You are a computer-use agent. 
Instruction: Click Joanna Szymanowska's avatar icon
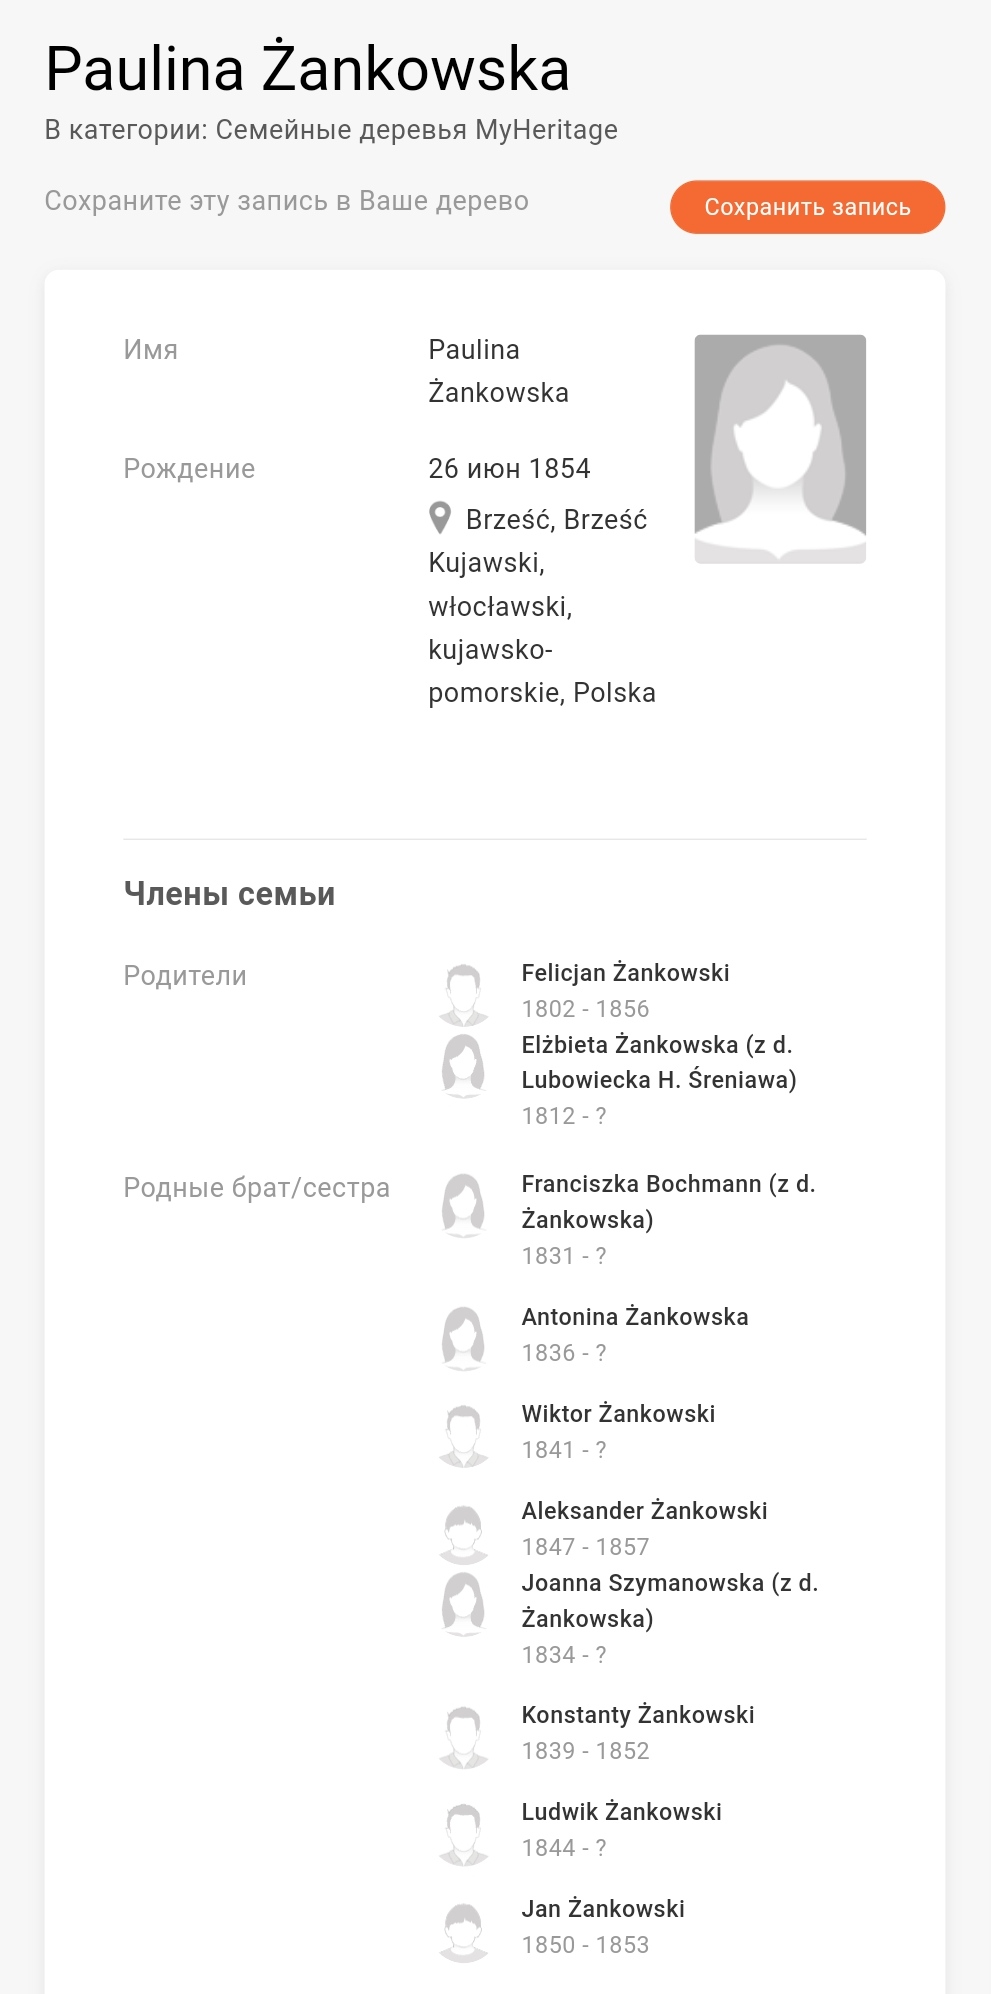(463, 1603)
